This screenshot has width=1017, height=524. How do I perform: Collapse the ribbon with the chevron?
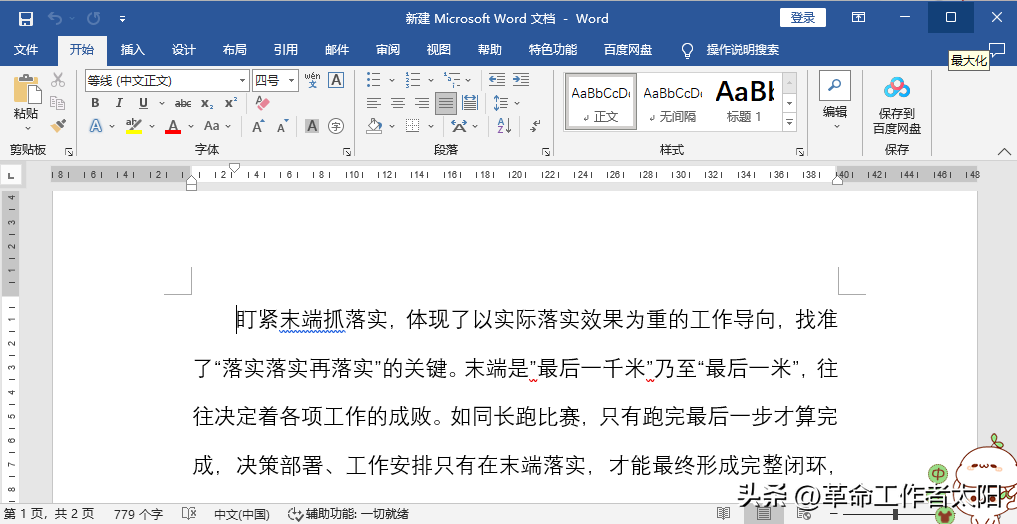(x=1004, y=152)
